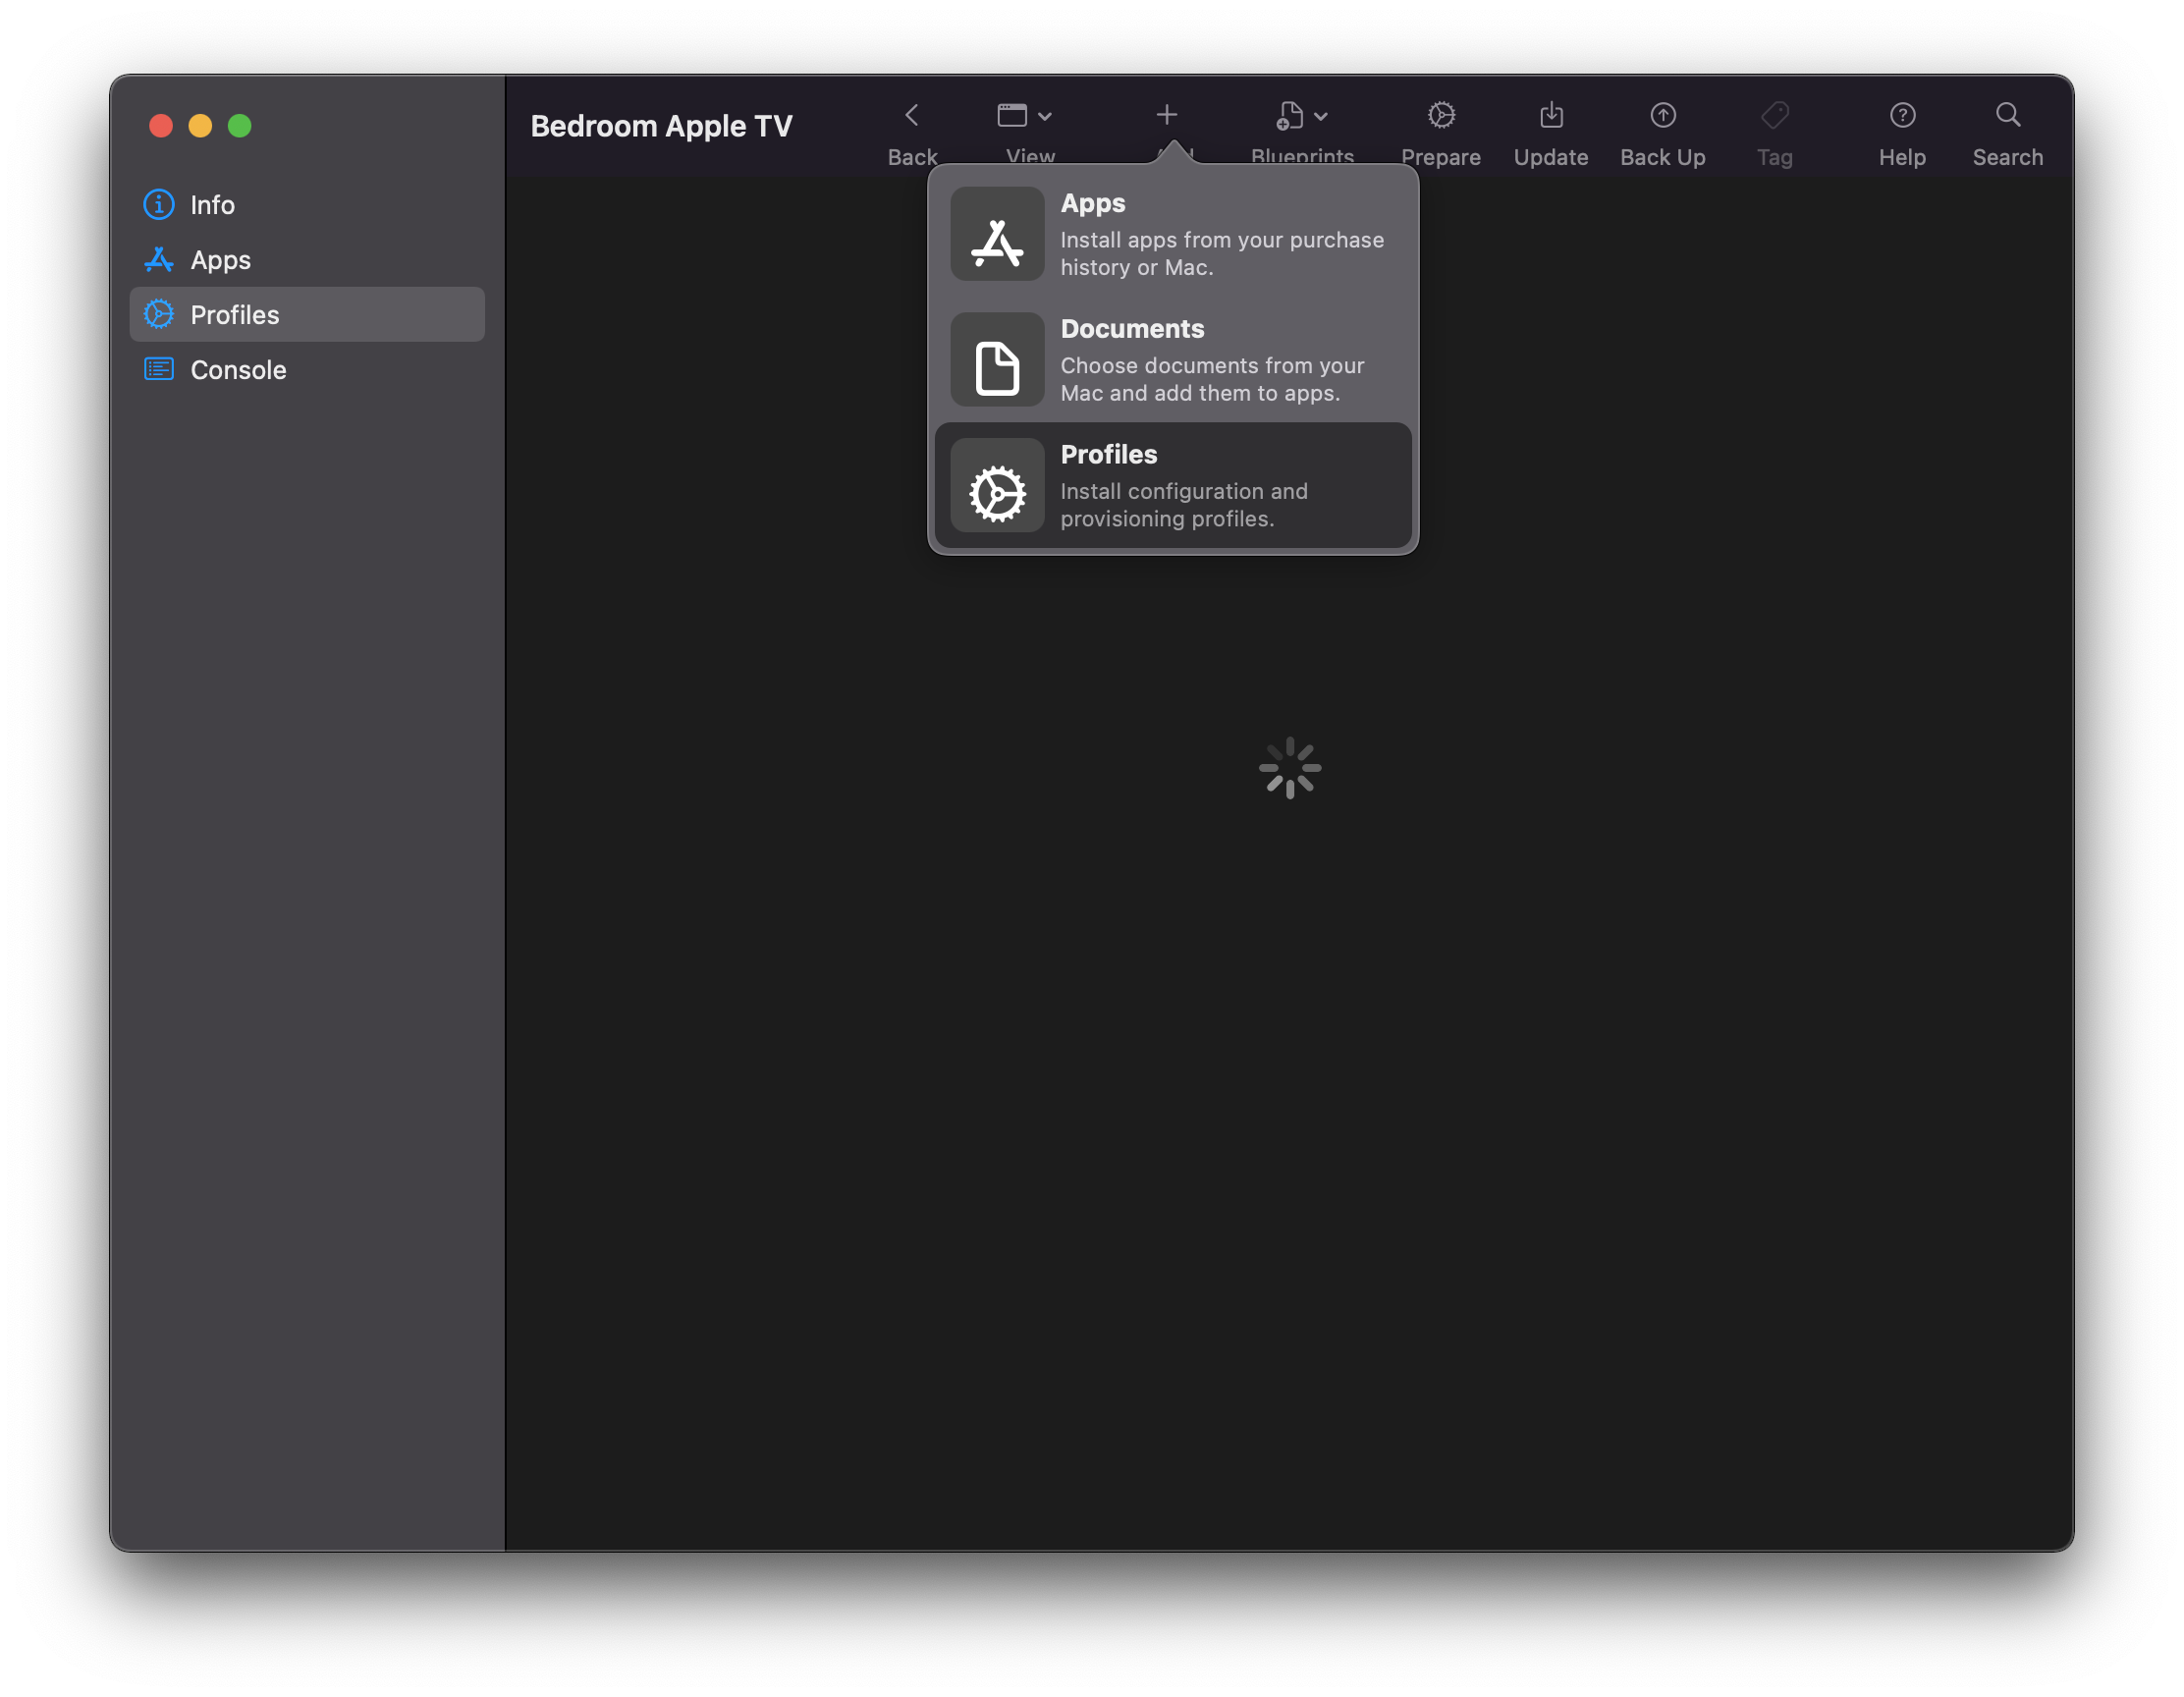Expand the Blueprints dropdown
The width and height of the screenshot is (2184, 1697).
tap(1301, 116)
